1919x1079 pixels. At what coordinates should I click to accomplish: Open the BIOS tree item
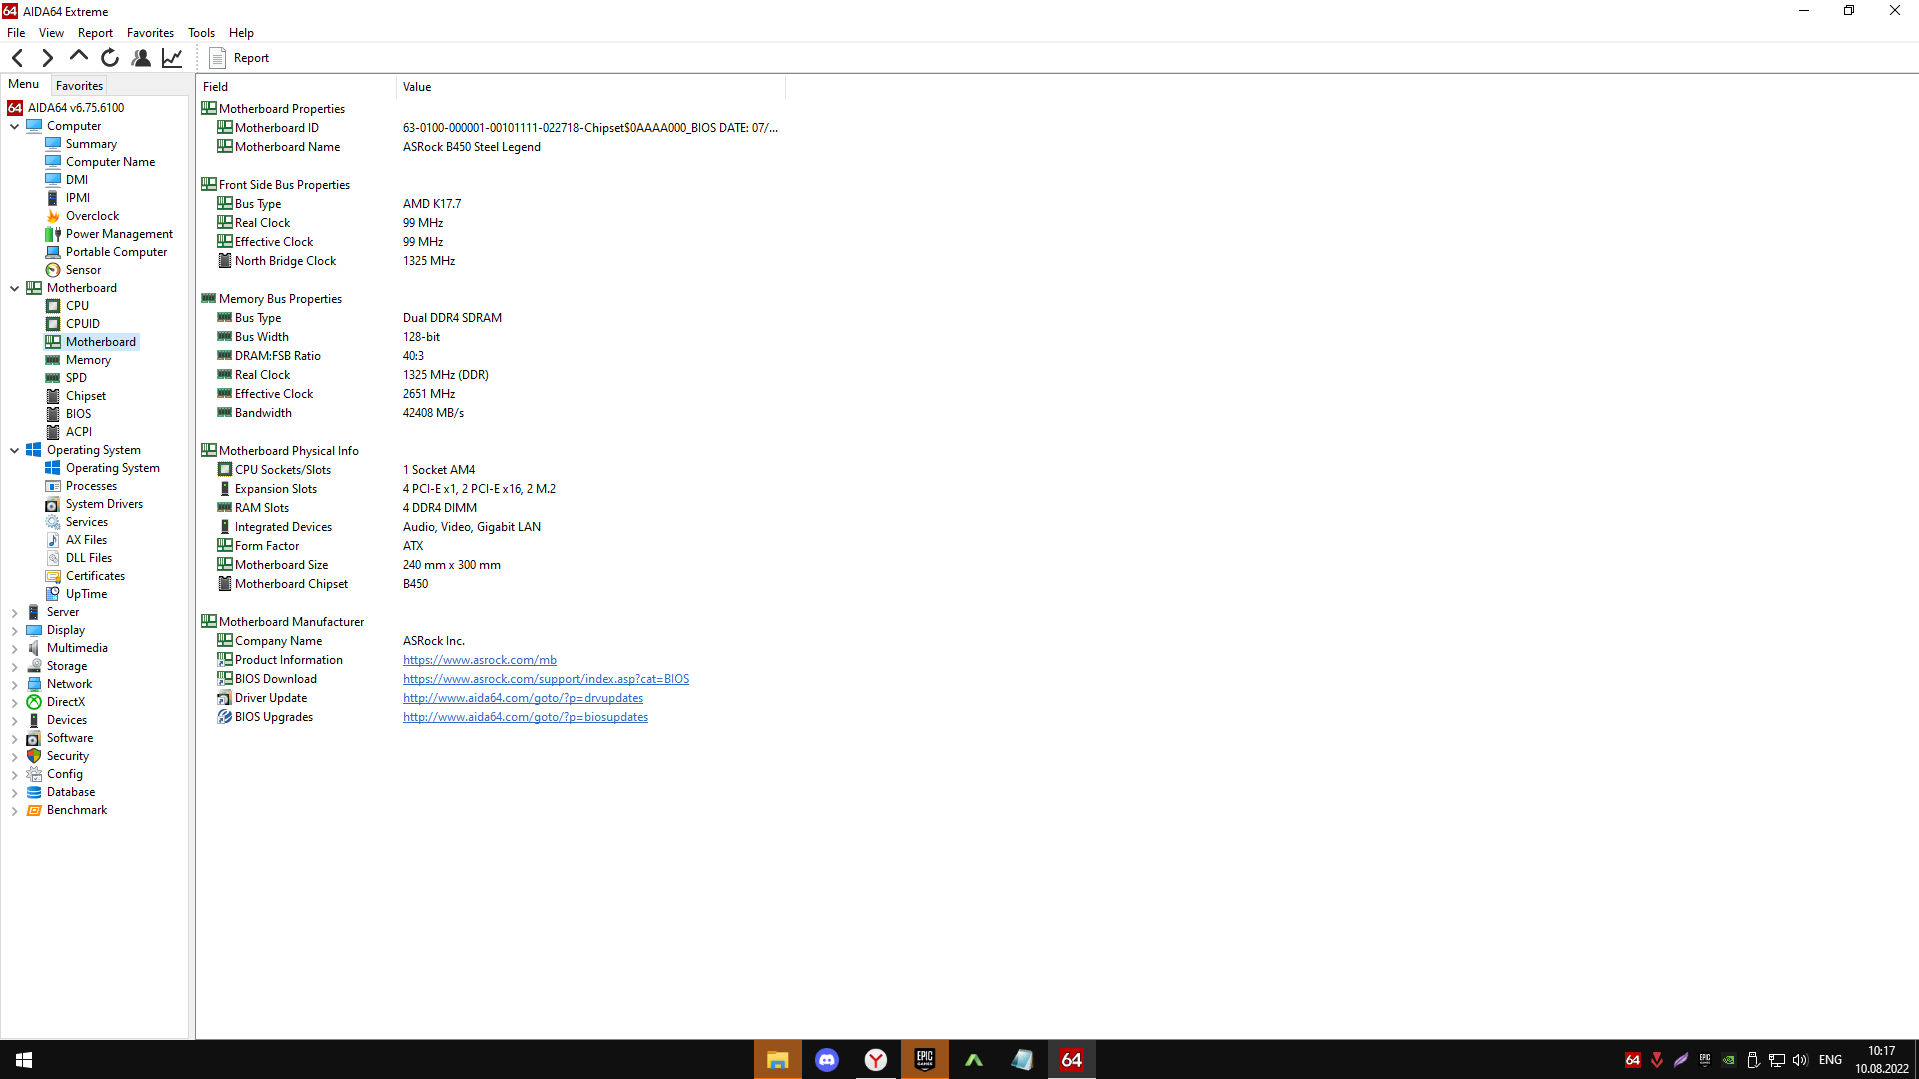point(78,414)
